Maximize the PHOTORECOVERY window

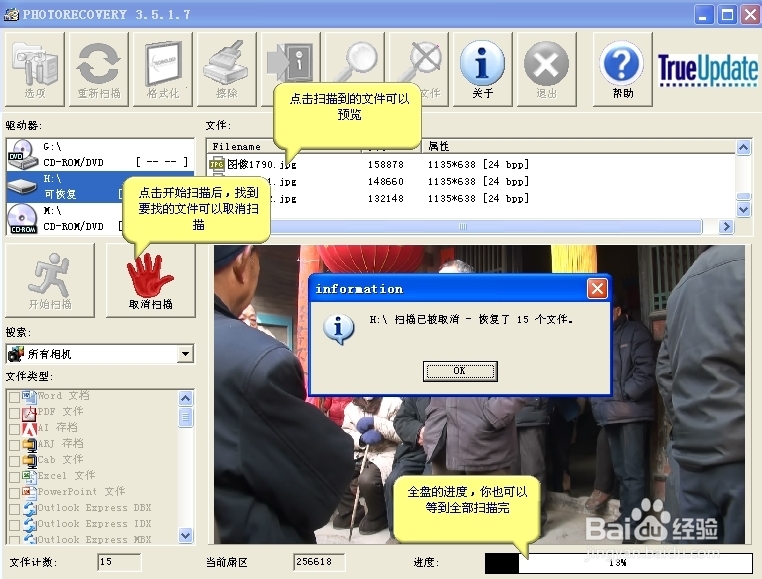(727, 15)
